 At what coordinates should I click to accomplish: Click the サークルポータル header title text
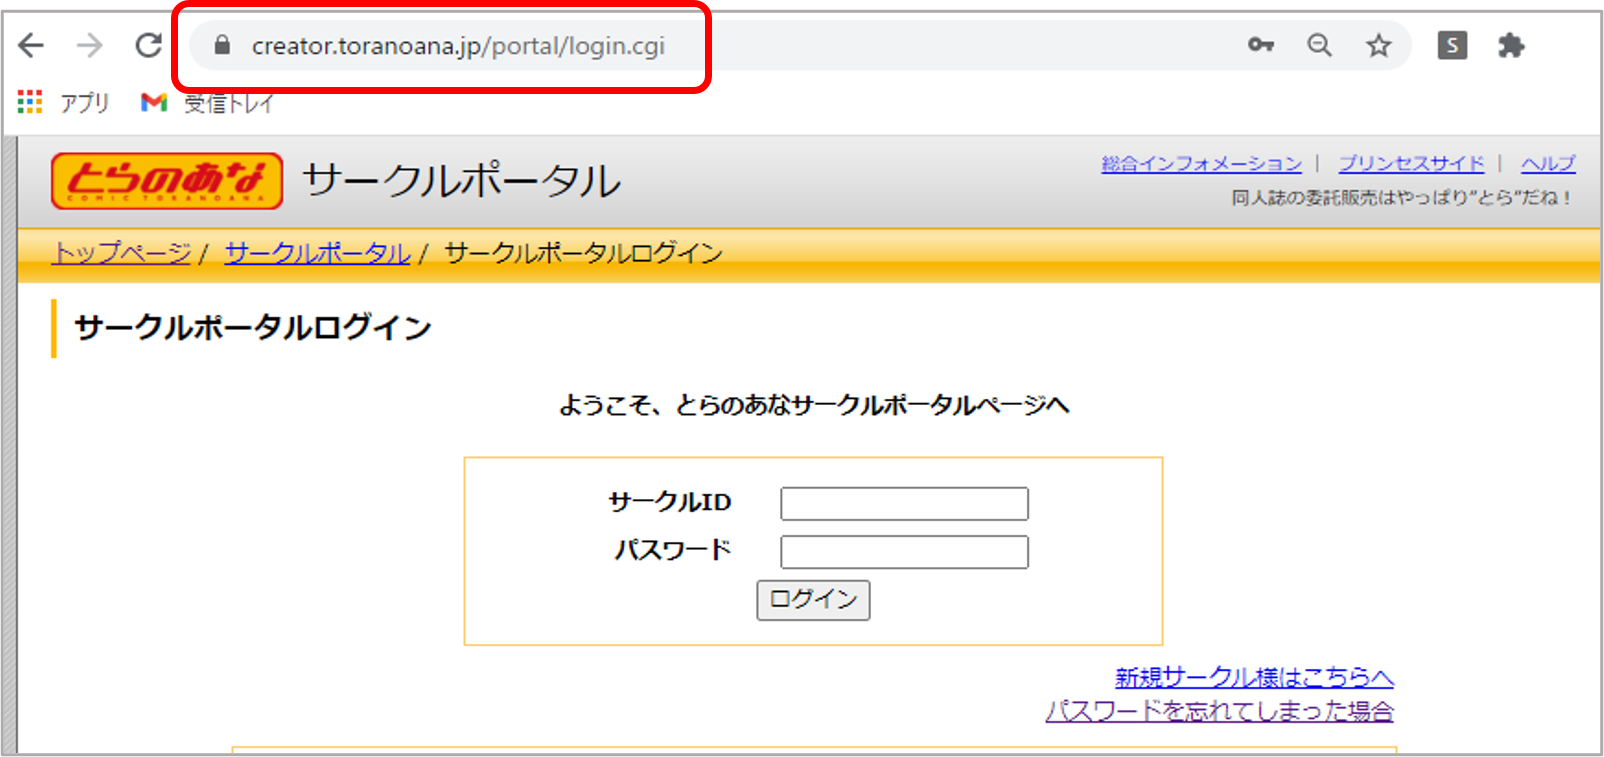coord(462,181)
